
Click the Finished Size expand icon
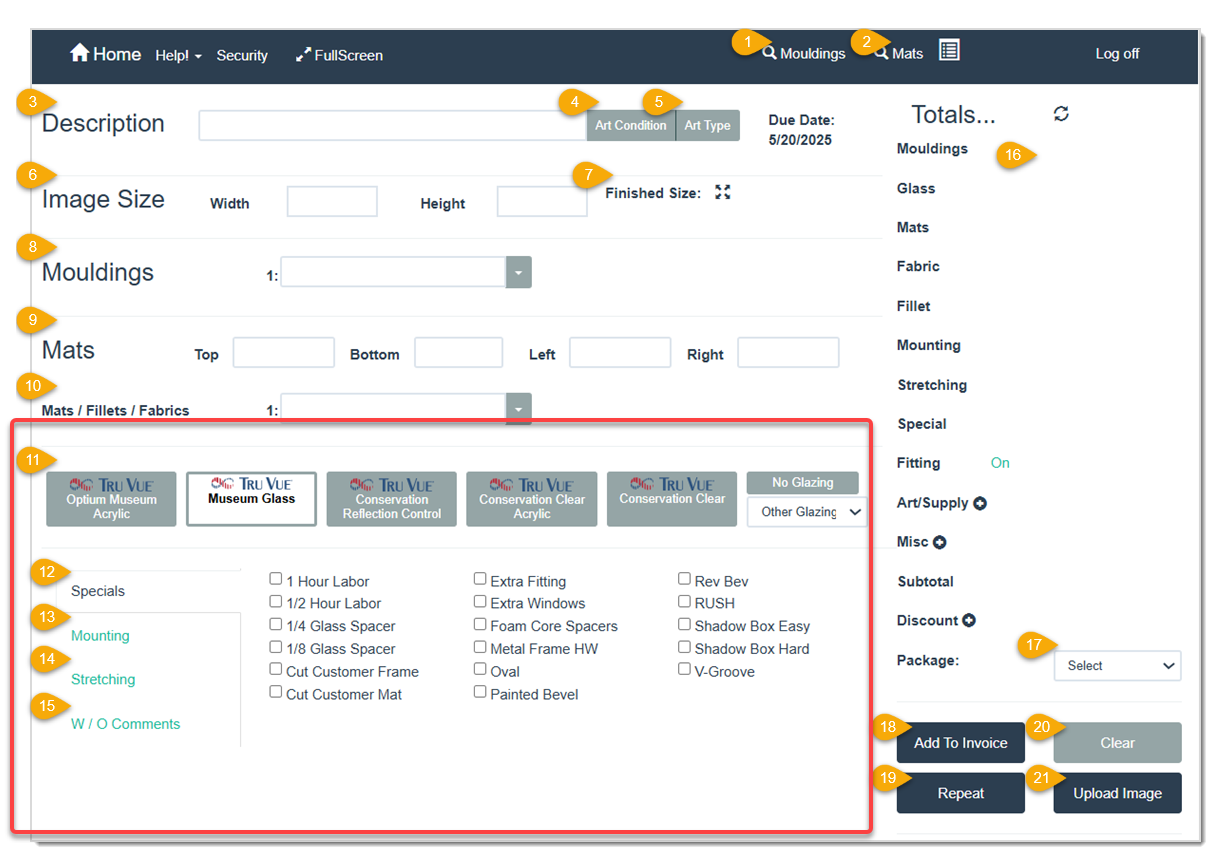723,193
